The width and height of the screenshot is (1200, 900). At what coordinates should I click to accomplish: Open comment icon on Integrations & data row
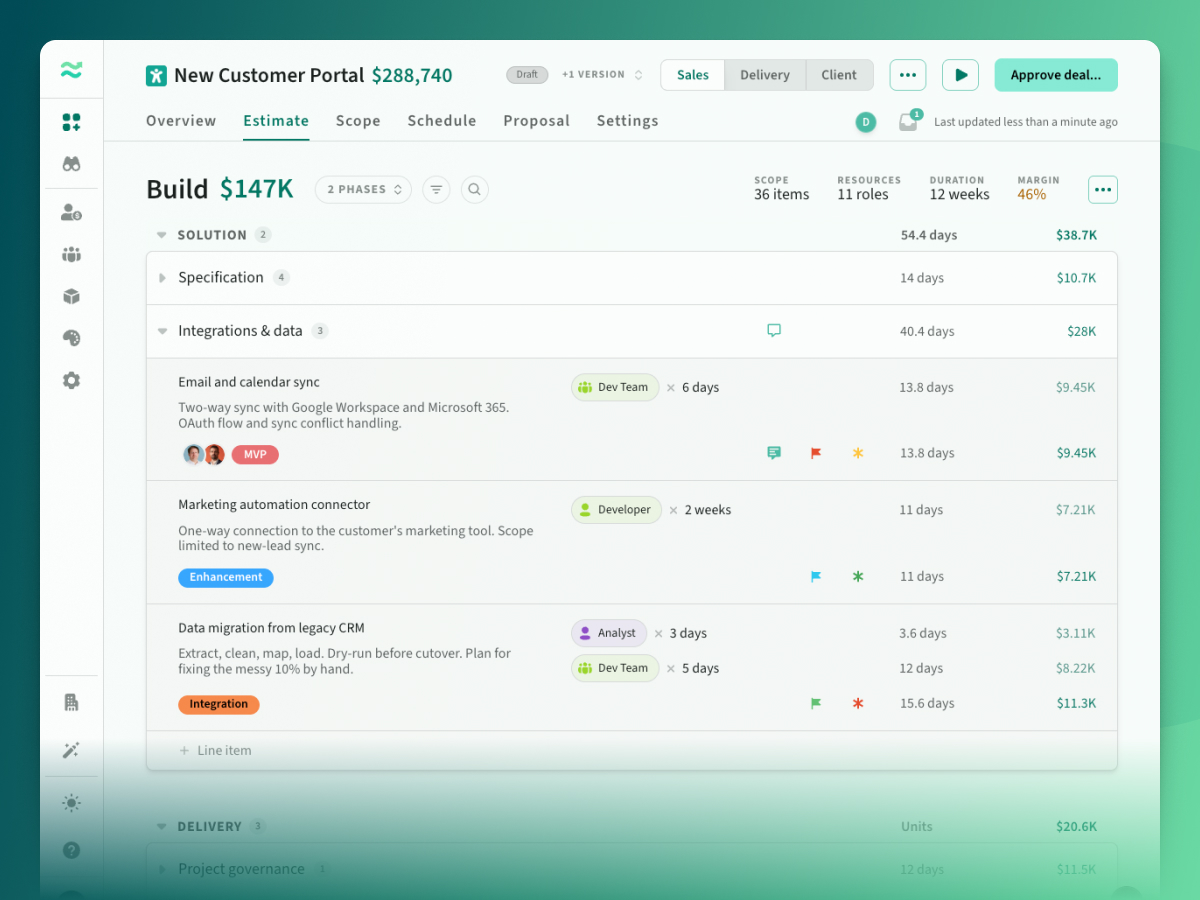coord(774,331)
